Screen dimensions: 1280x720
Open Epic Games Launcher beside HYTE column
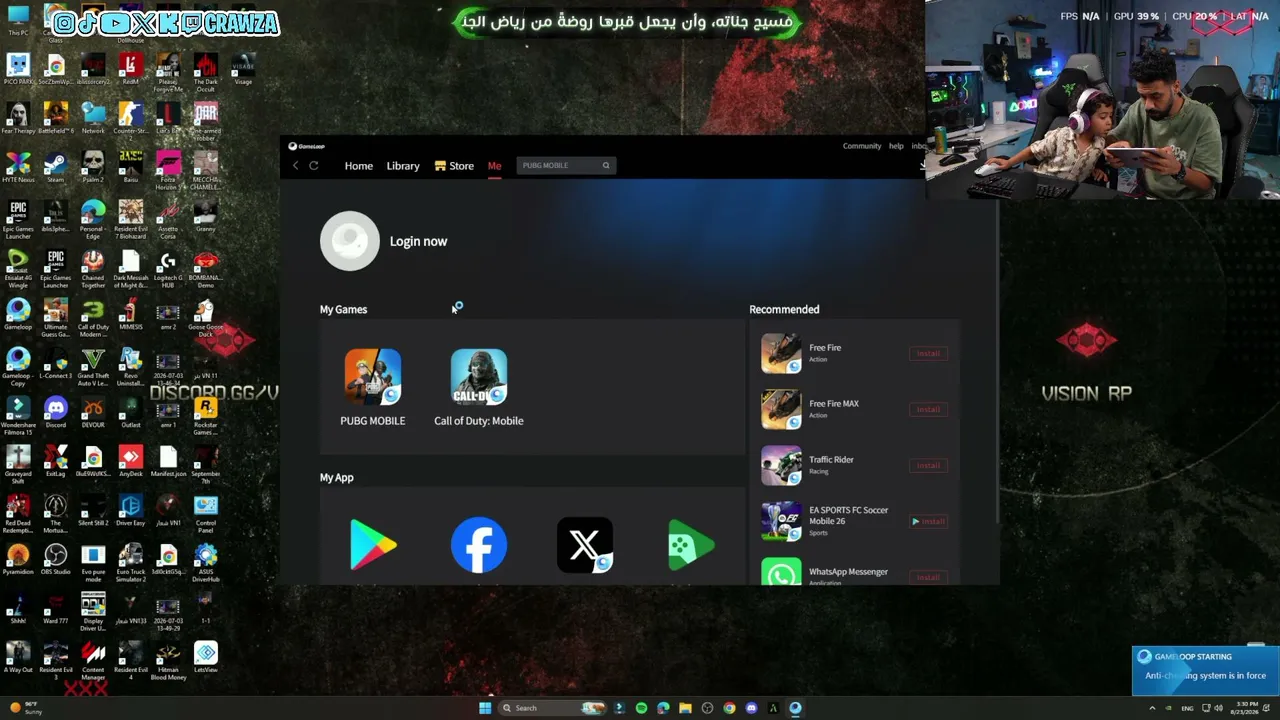coord(56,270)
